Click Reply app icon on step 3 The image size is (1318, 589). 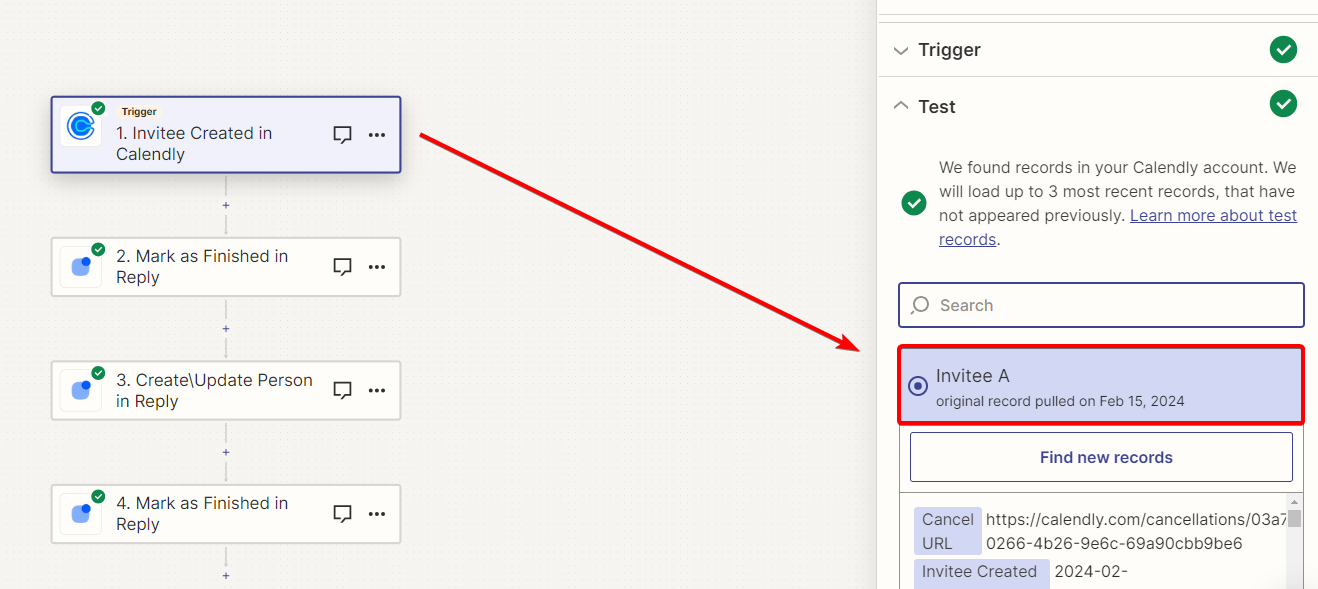tap(80, 390)
